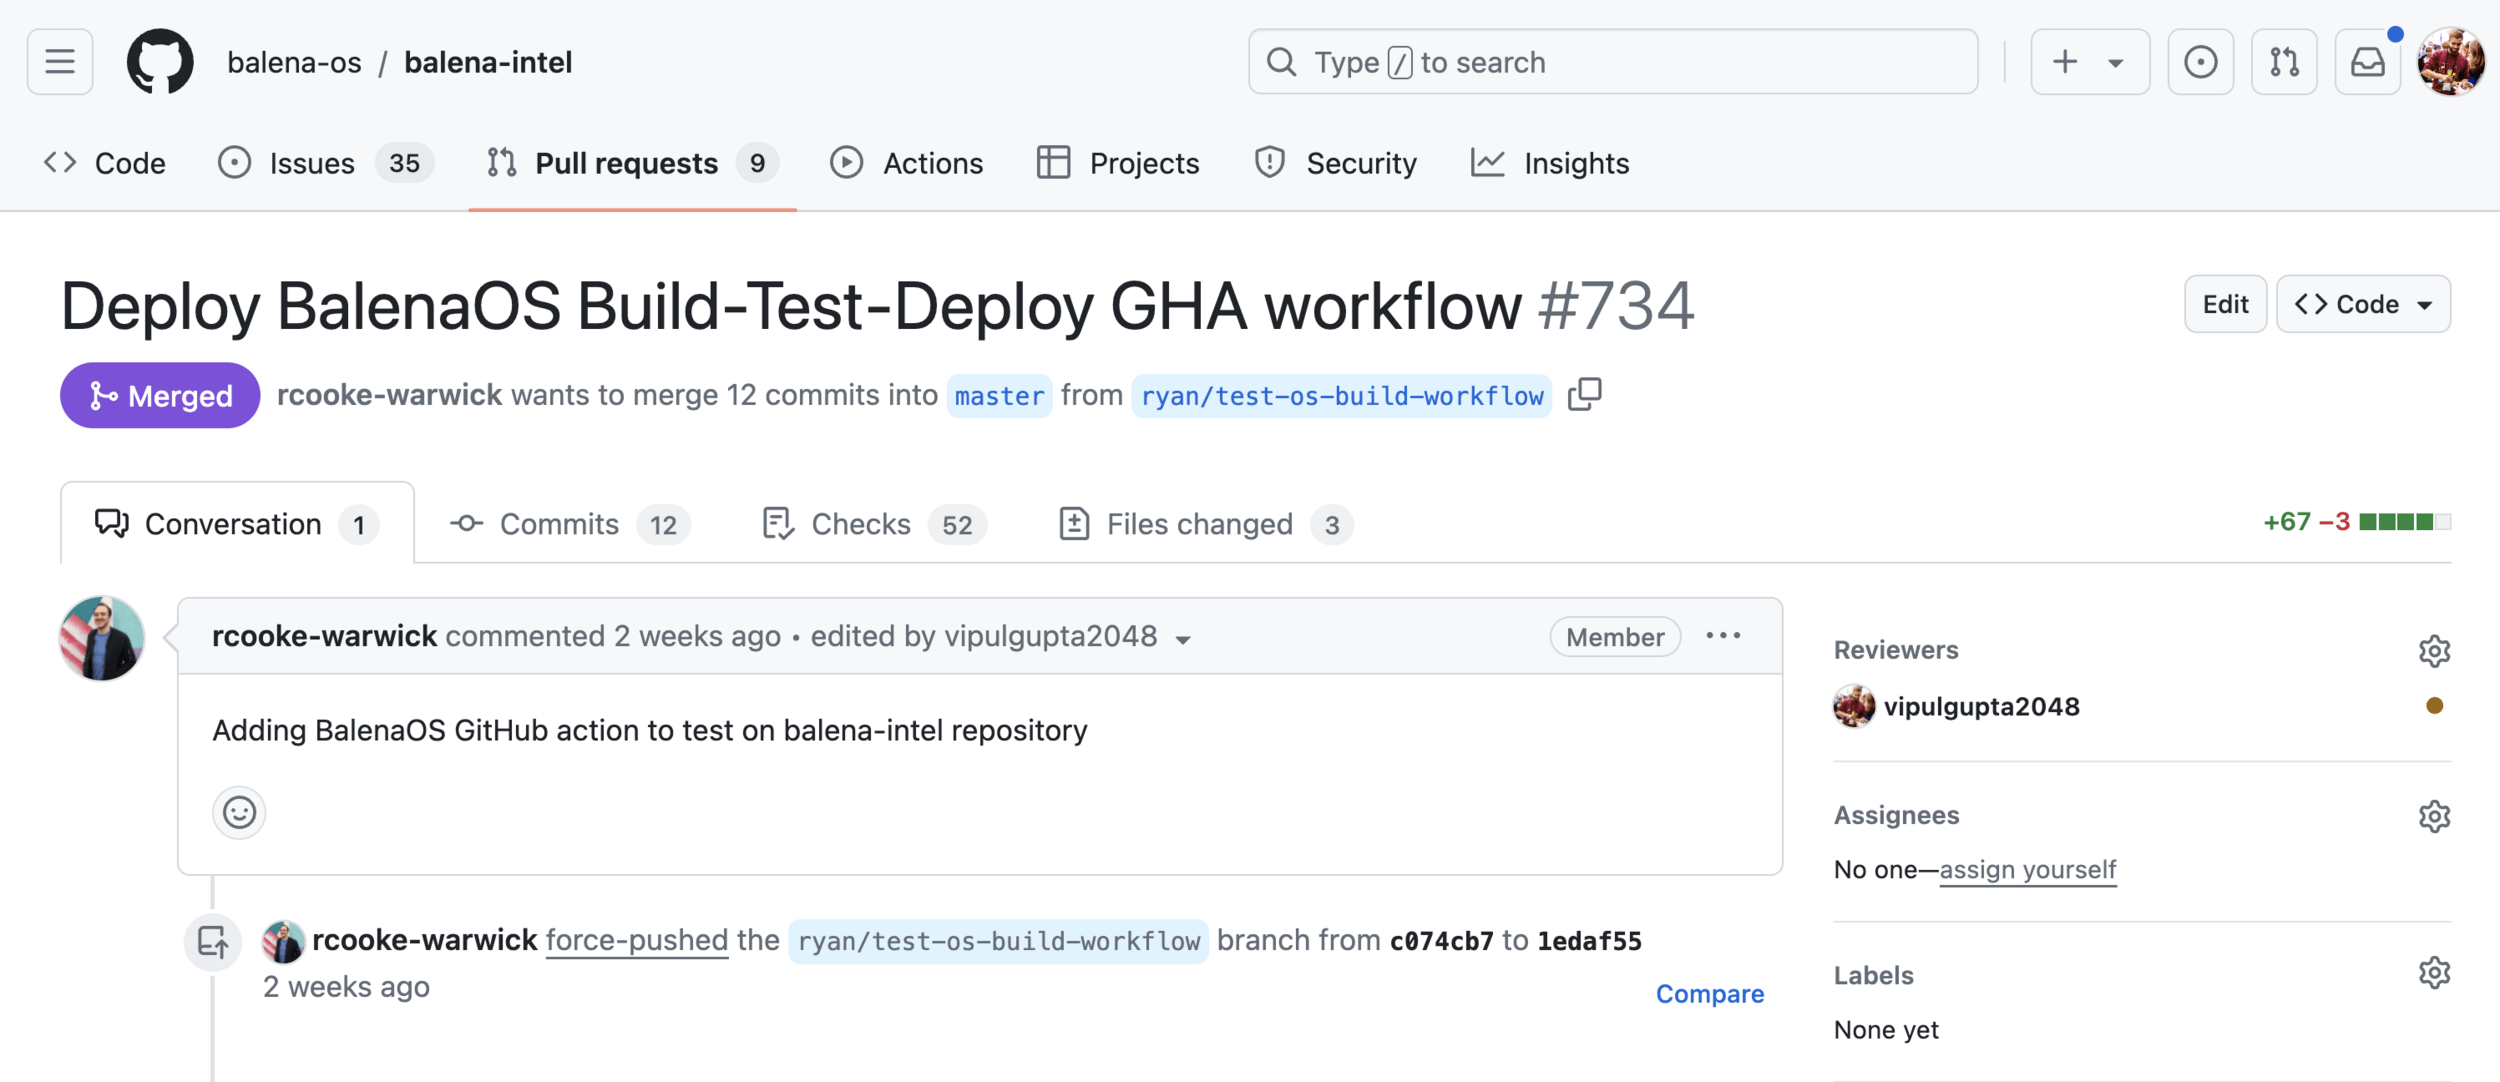Open Assignees gear settings
Viewport: 2500px width, 1082px height.
tap(2433, 816)
